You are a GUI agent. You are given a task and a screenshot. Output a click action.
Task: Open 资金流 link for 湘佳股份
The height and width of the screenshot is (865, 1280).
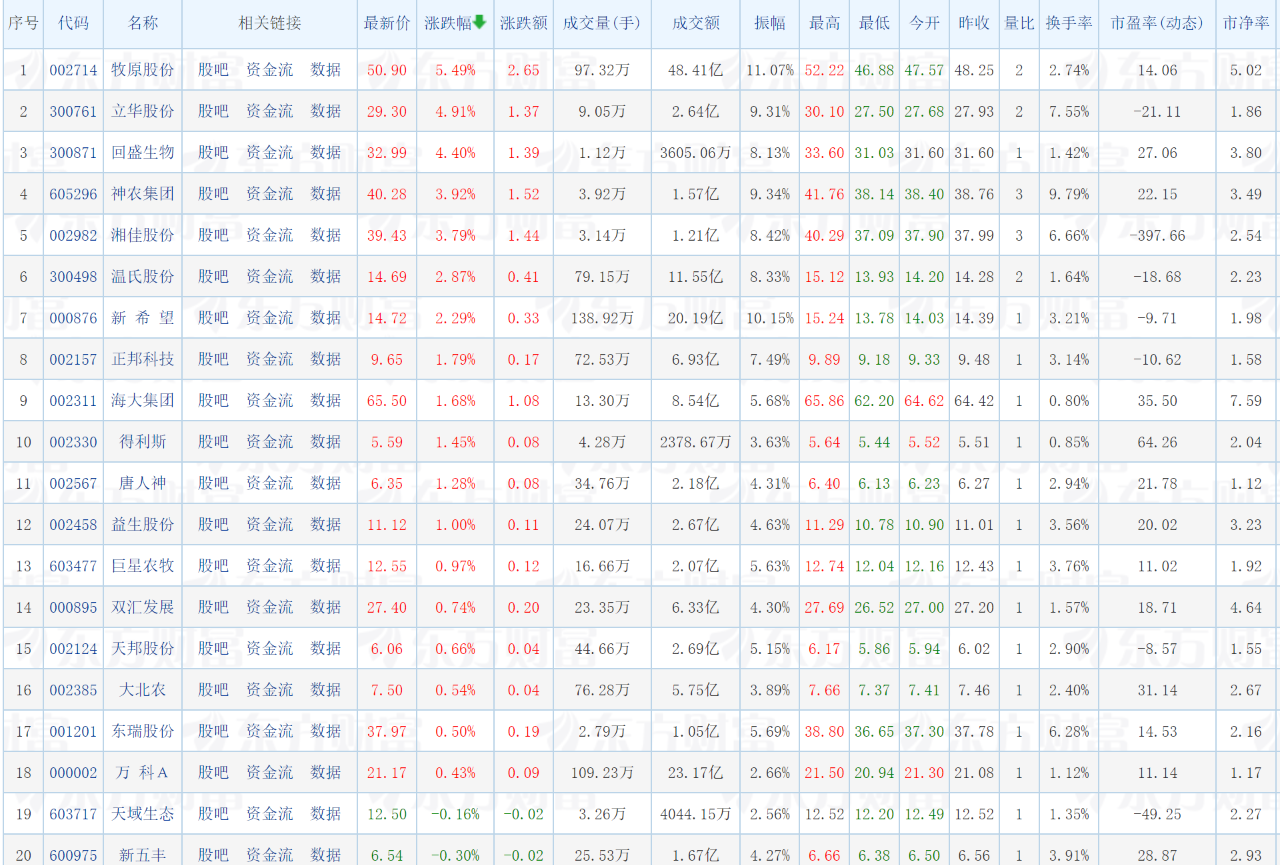270,235
